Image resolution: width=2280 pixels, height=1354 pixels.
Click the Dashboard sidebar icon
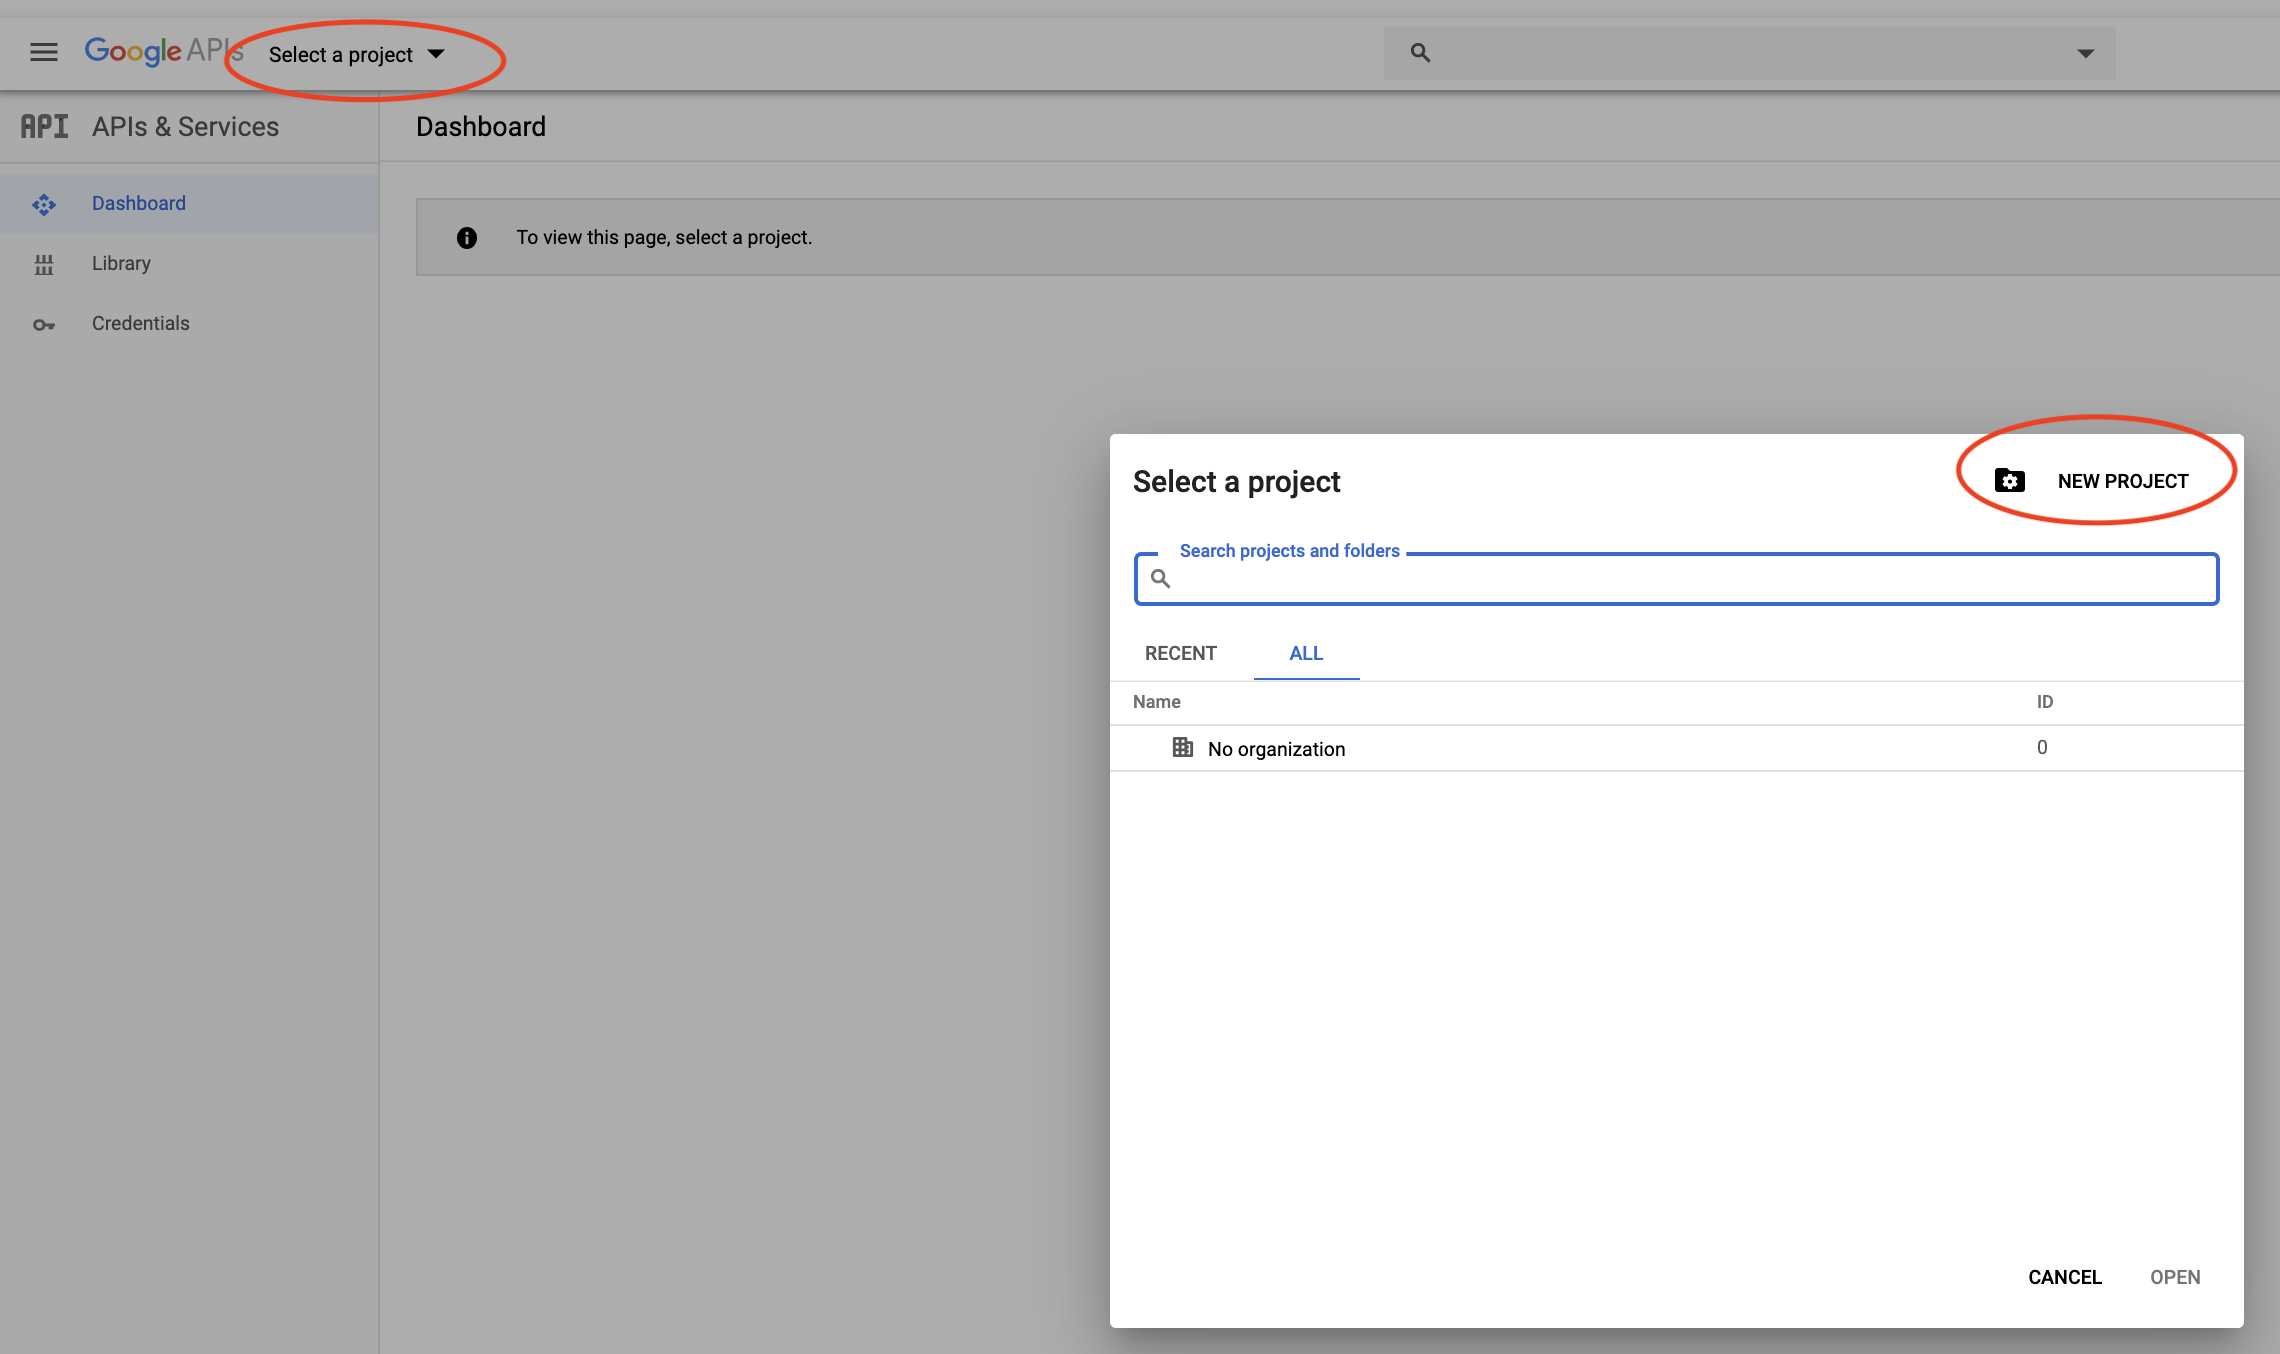pyautogui.click(x=44, y=204)
